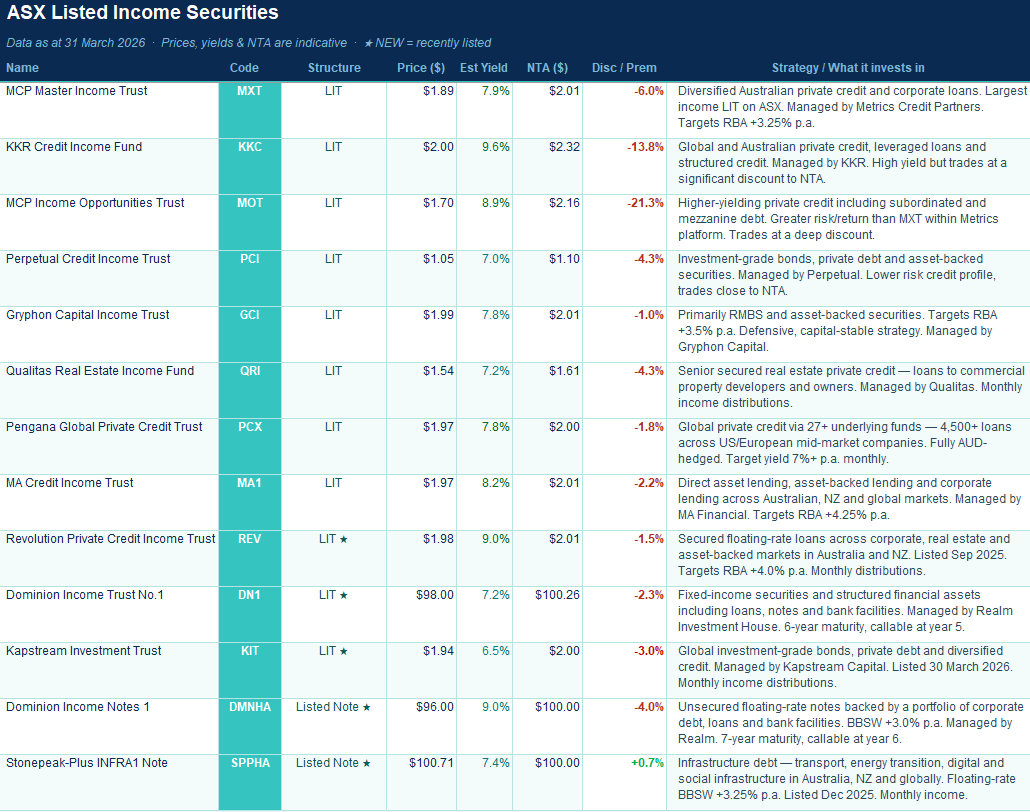Click the MOT teal code cell
Image resolution: width=1030 pixels, height=812 pixels.
(250, 203)
